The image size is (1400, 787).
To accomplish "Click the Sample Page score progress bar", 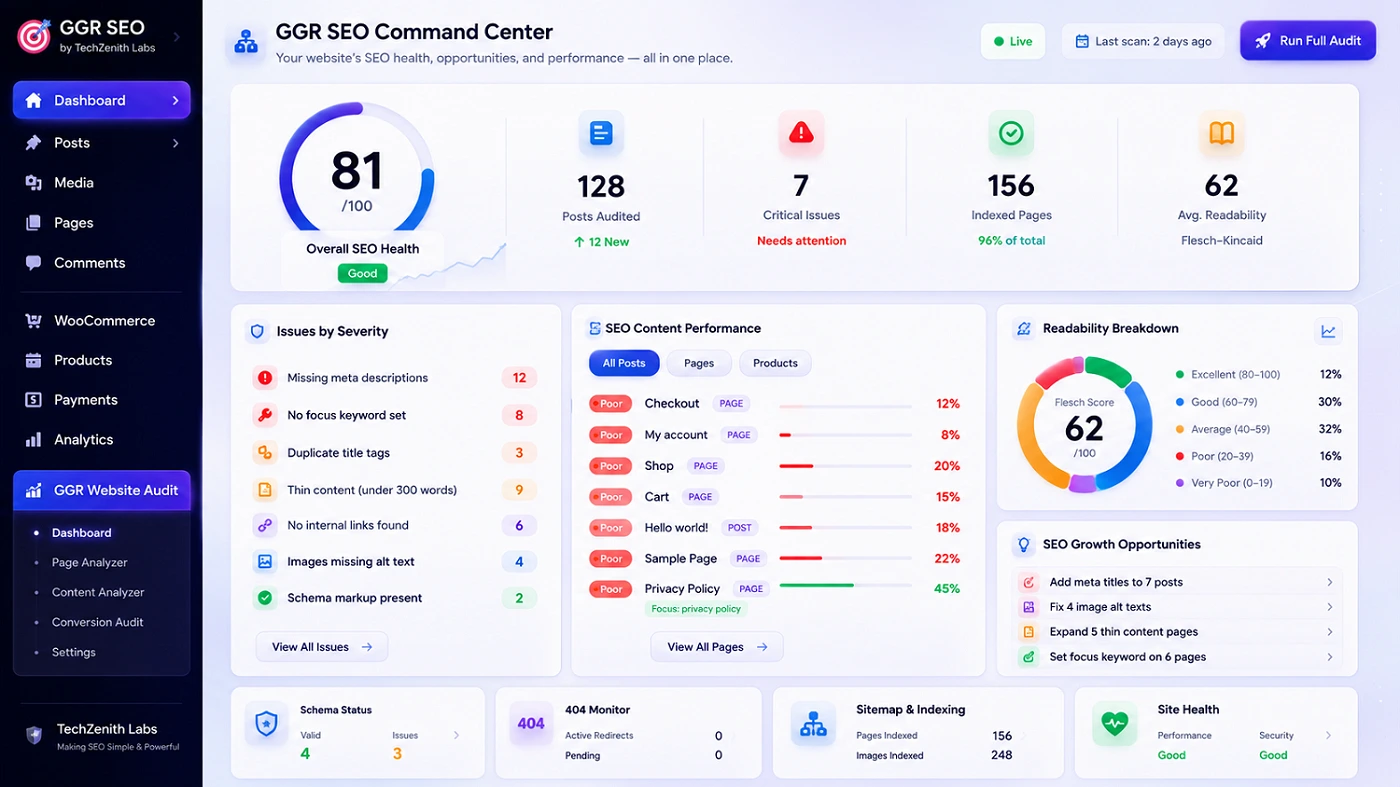I will (x=845, y=558).
